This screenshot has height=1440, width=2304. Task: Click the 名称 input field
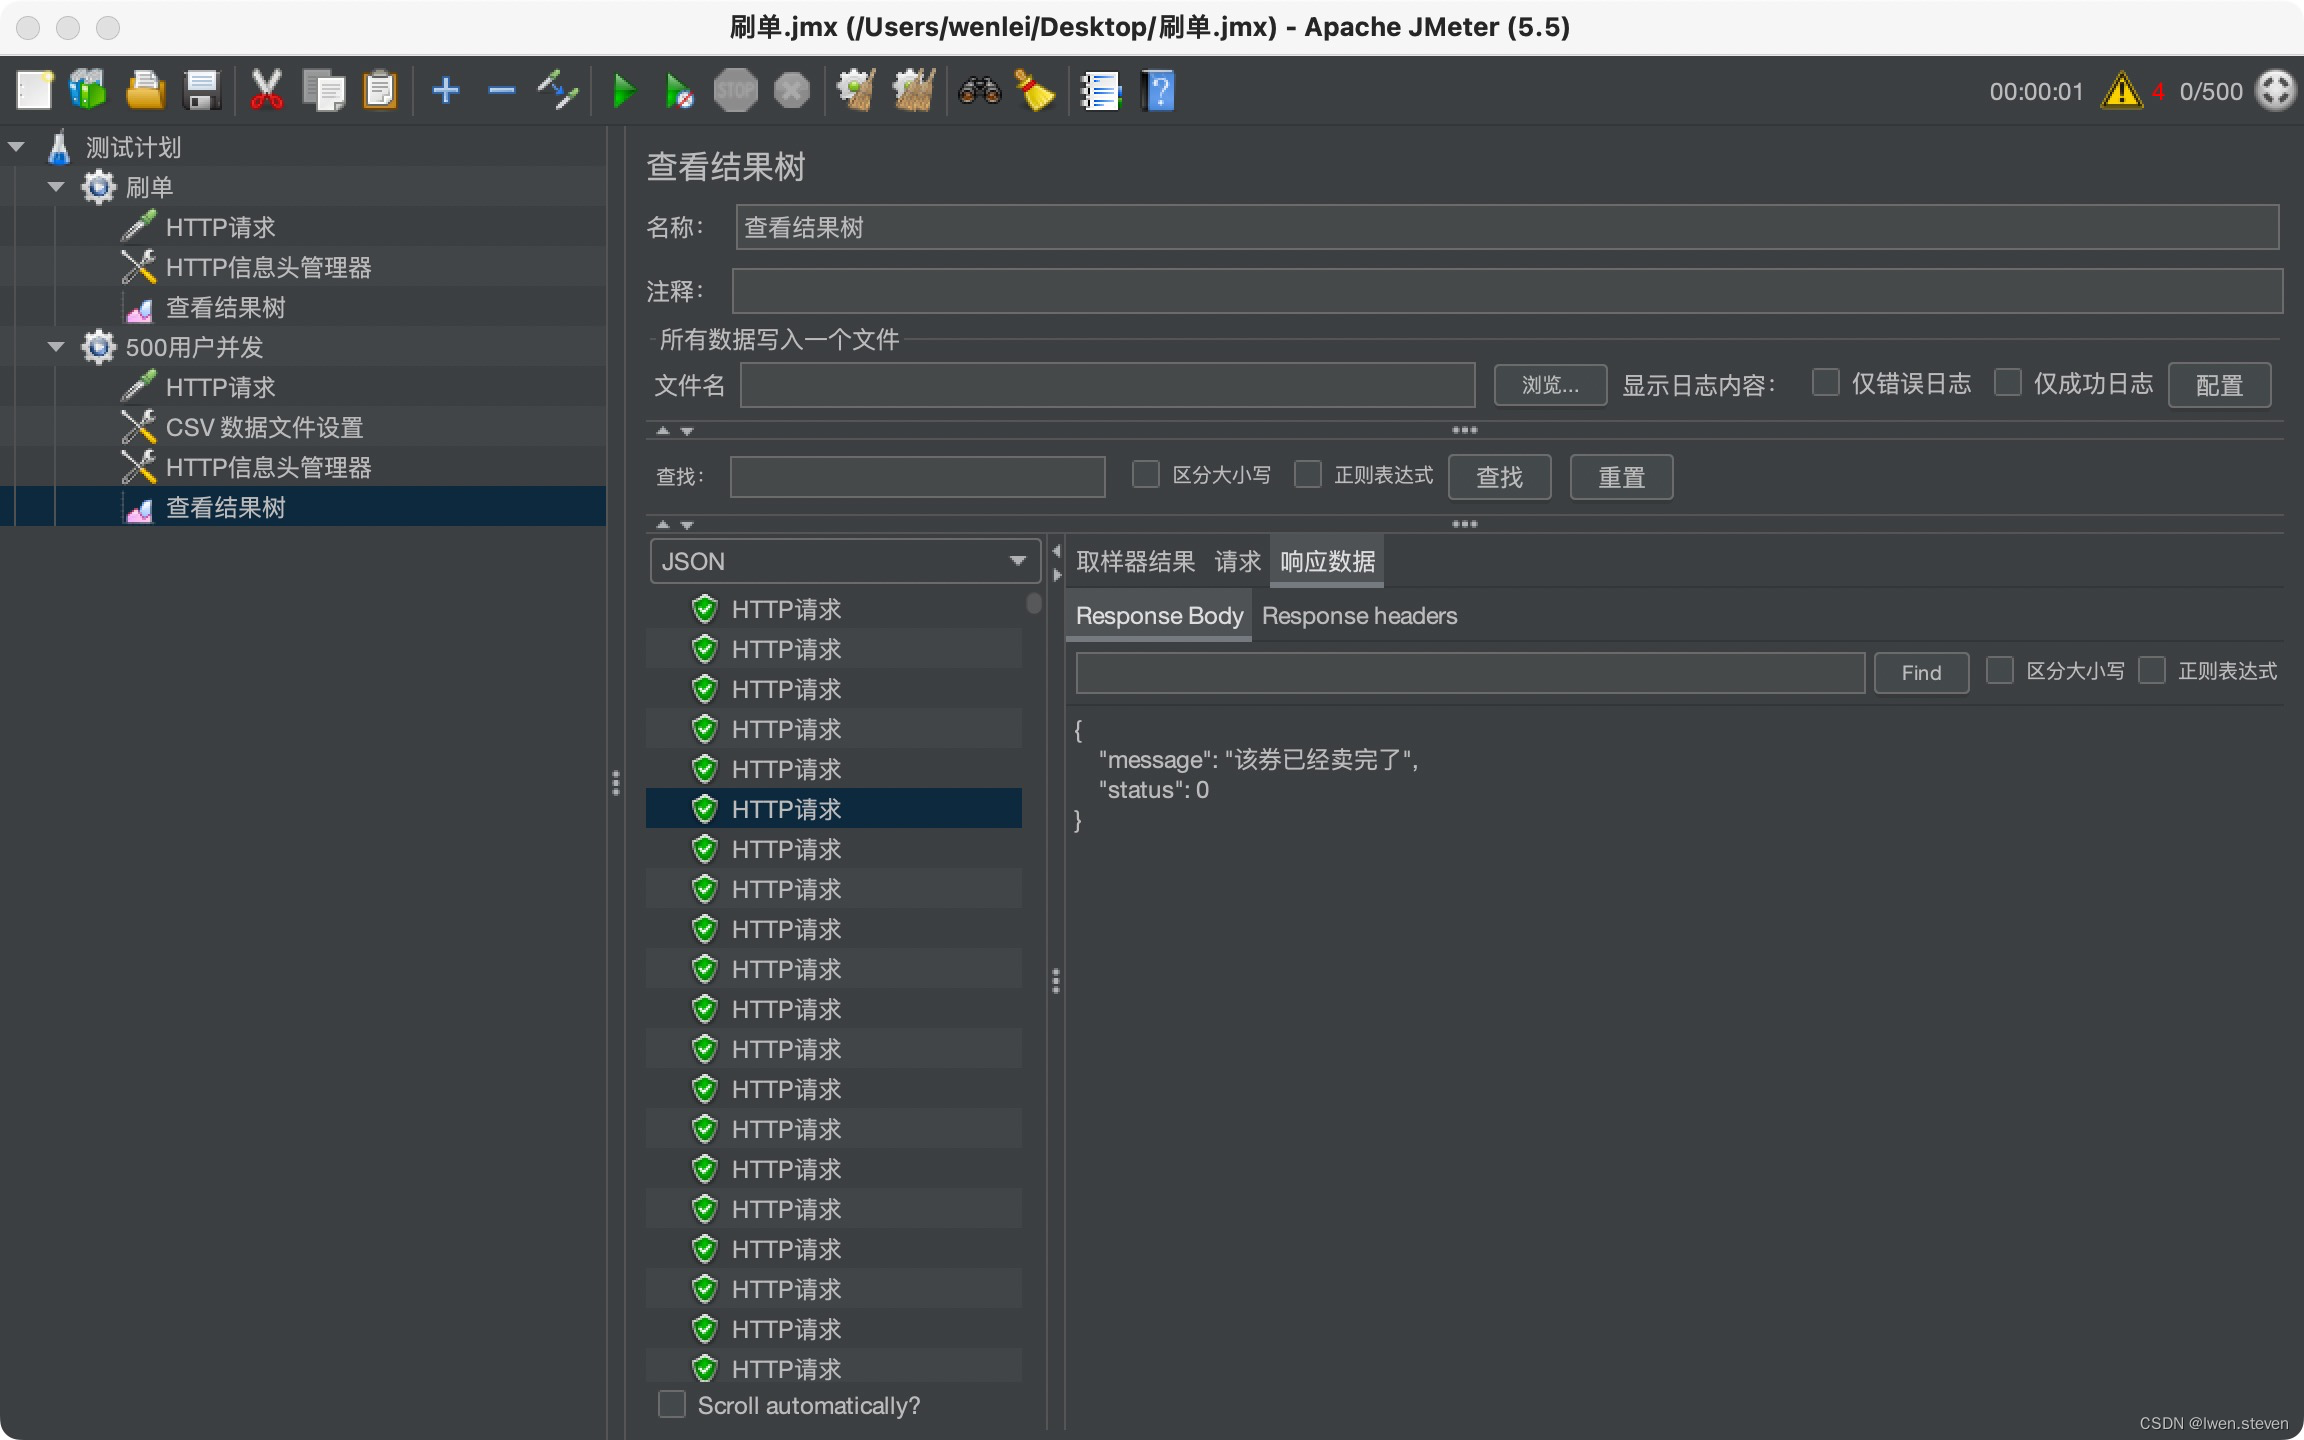[x=1507, y=228]
